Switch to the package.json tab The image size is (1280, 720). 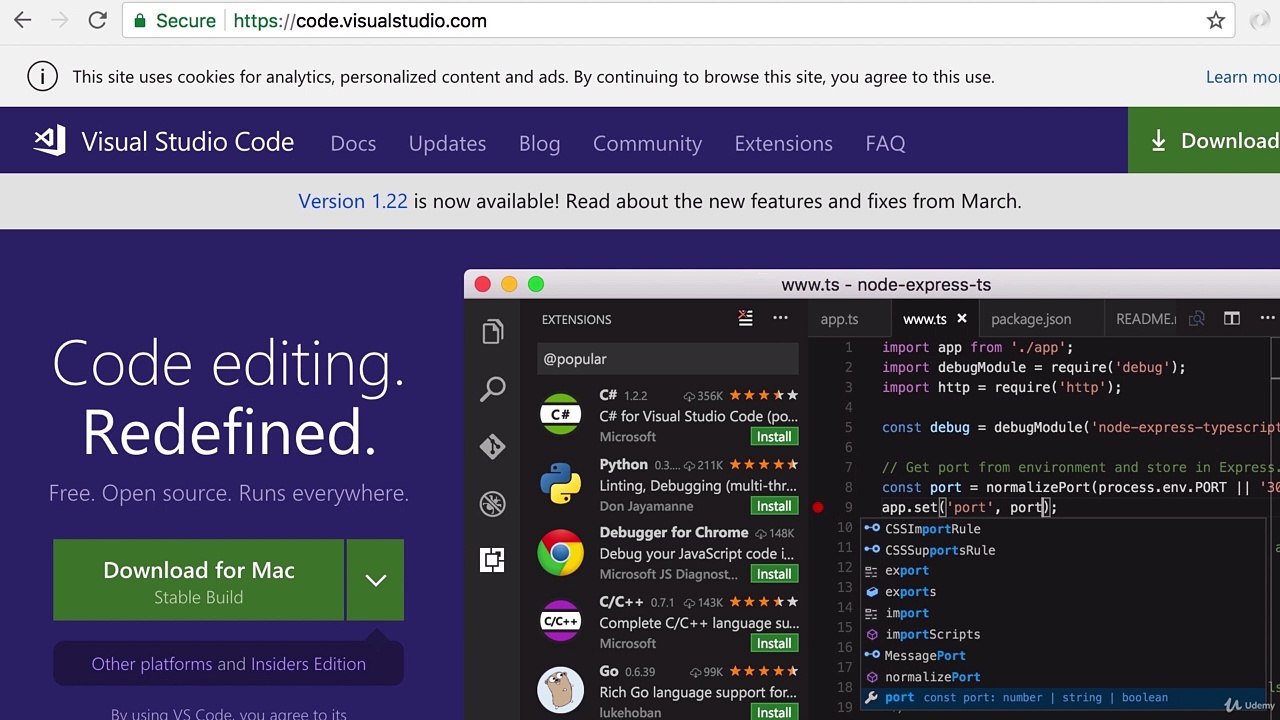pos(1031,319)
